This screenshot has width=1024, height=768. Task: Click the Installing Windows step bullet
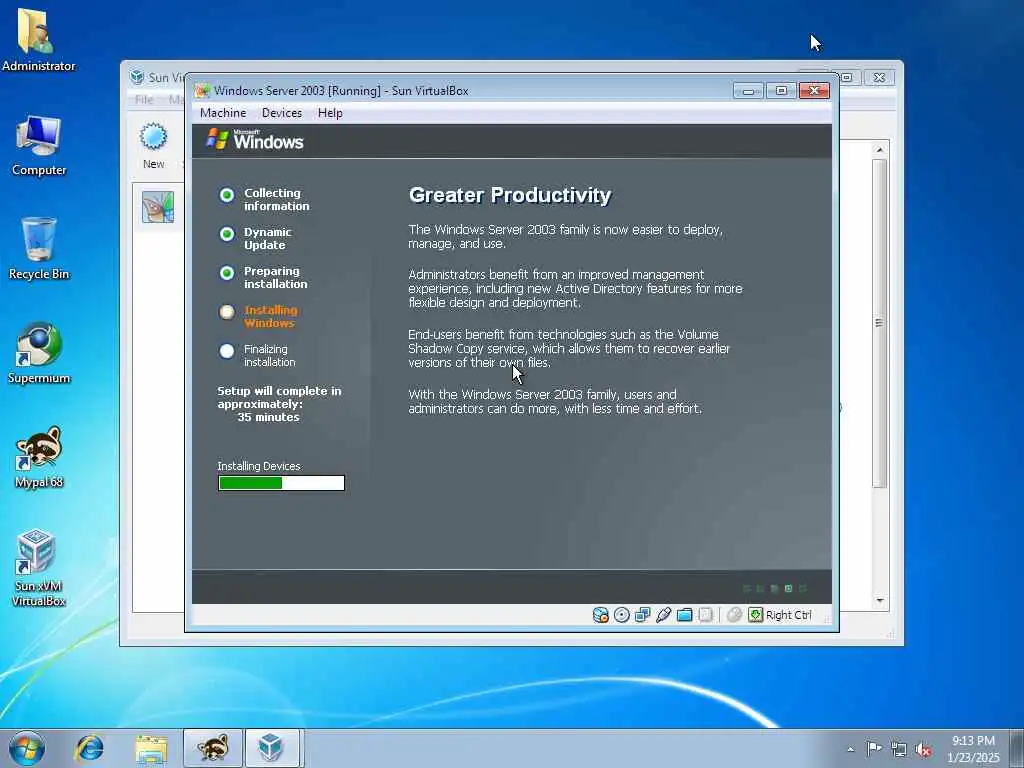[227, 312]
